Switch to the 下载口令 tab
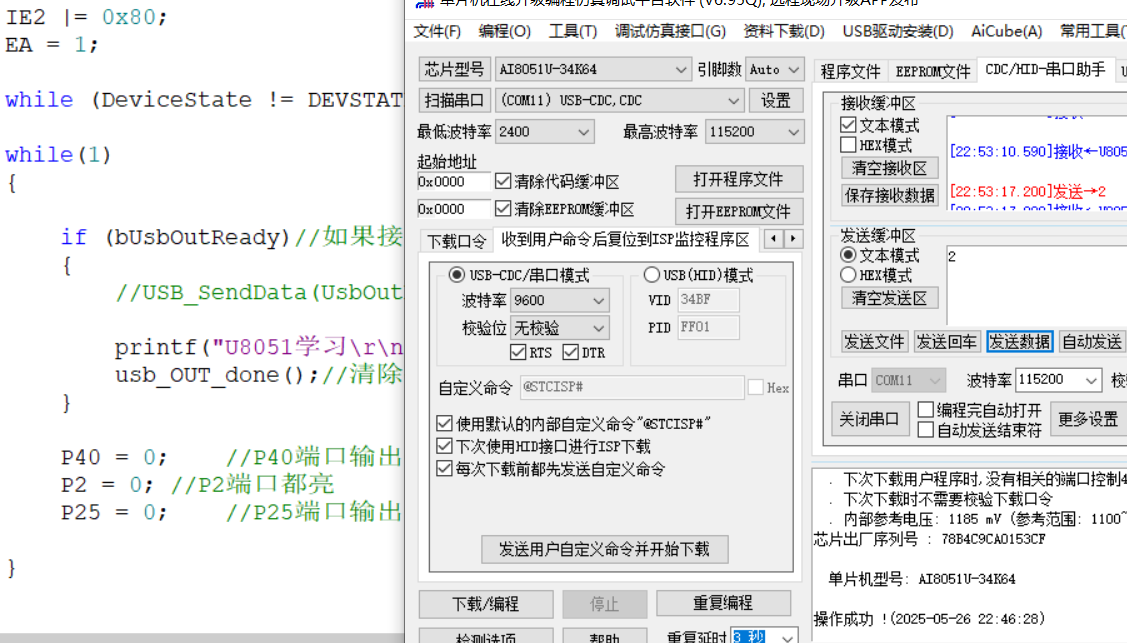Viewport: 1127px width, 643px height. (456, 241)
